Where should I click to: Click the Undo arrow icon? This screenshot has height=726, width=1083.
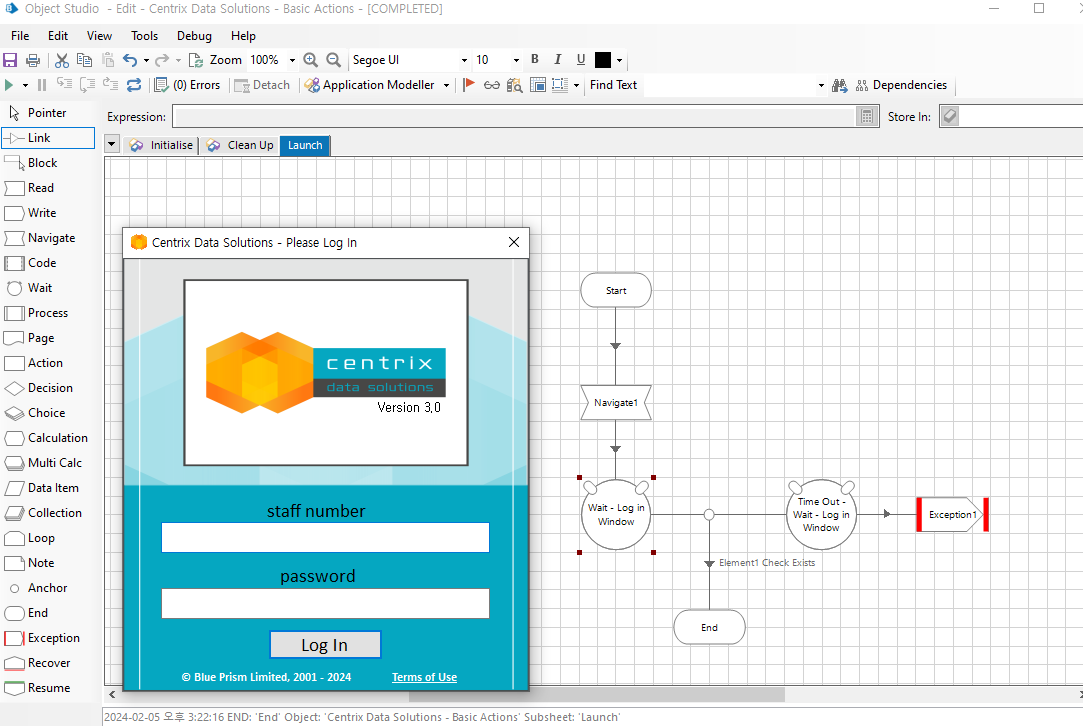pyautogui.click(x=129, y=60)
